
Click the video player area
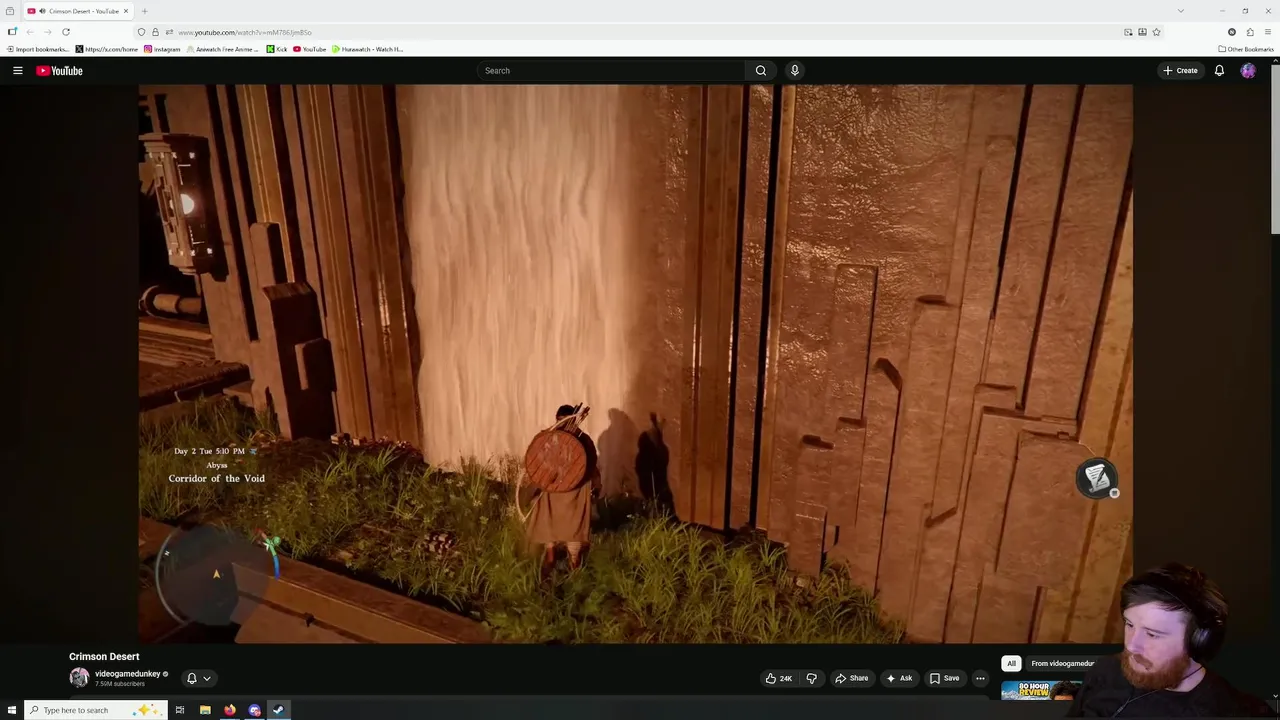(x=635, y=363)
